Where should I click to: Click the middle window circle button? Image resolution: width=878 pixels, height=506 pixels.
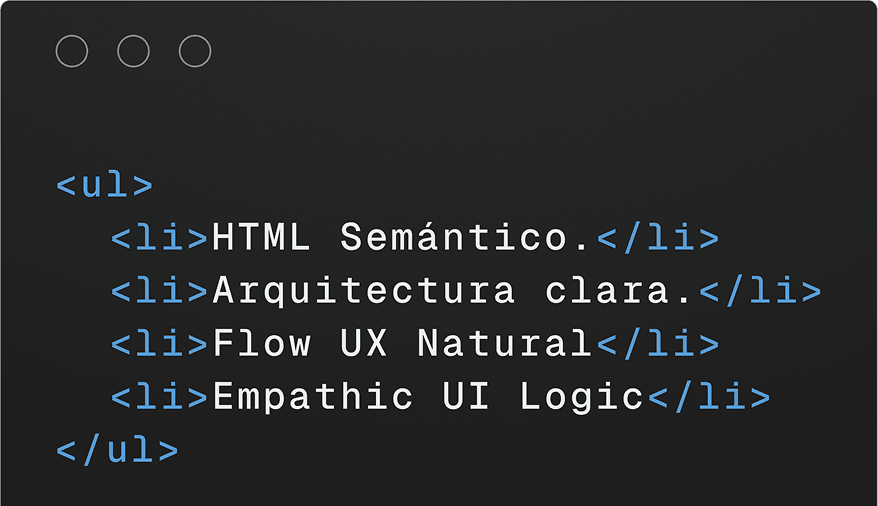pyautogui.click(x=133, y=51)
